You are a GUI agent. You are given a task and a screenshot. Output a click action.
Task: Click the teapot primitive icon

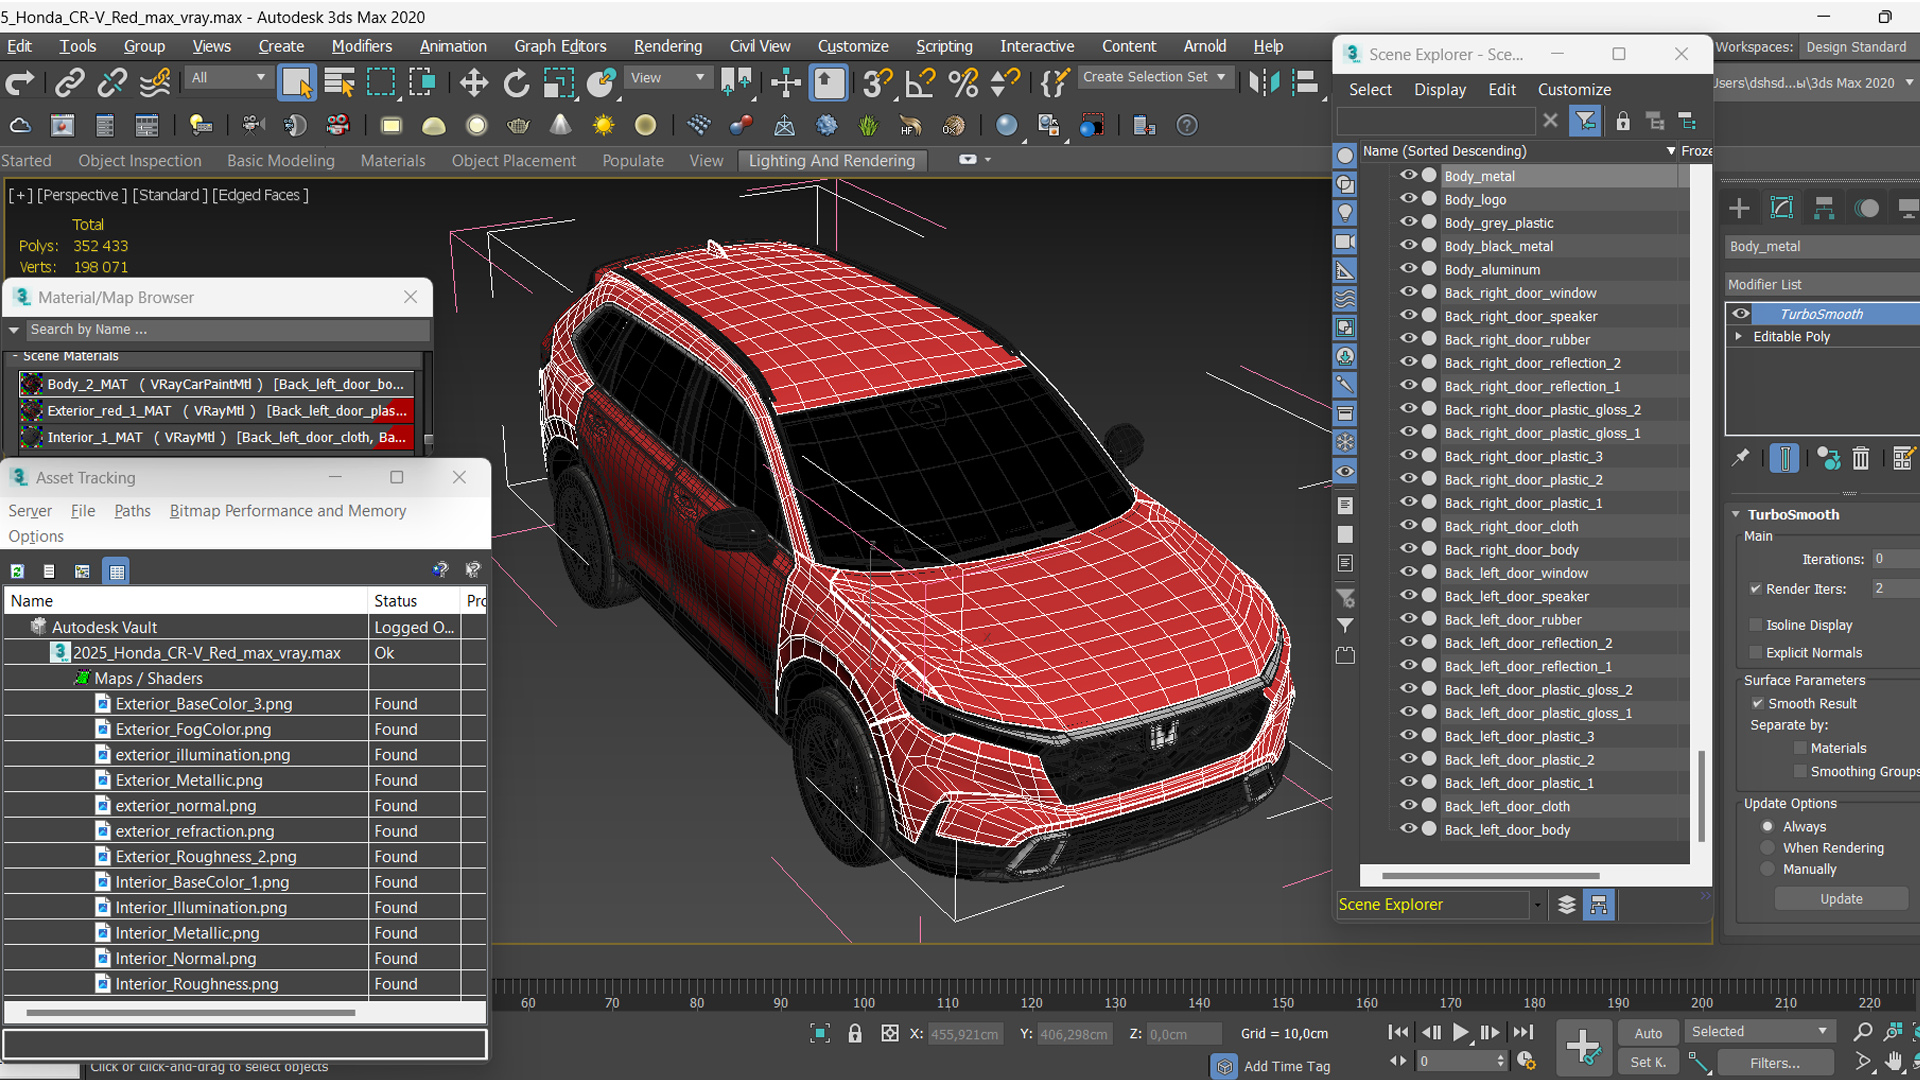tap(518, 126)
